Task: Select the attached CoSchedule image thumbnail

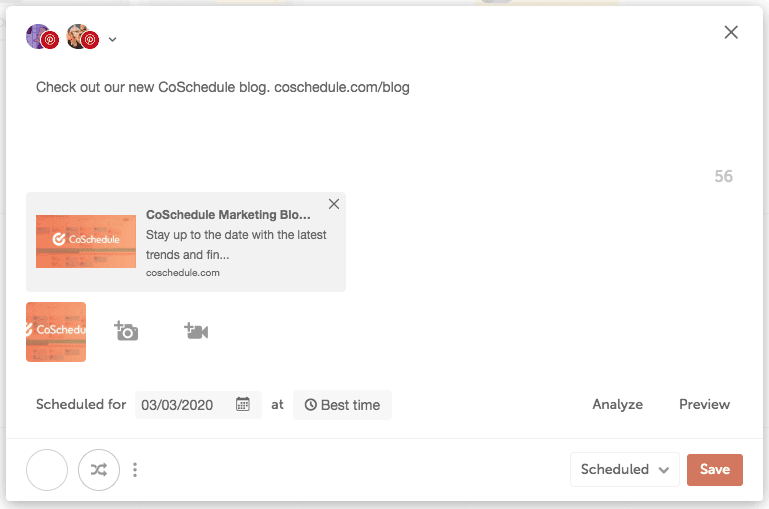Action: click(x=56, y=332)
